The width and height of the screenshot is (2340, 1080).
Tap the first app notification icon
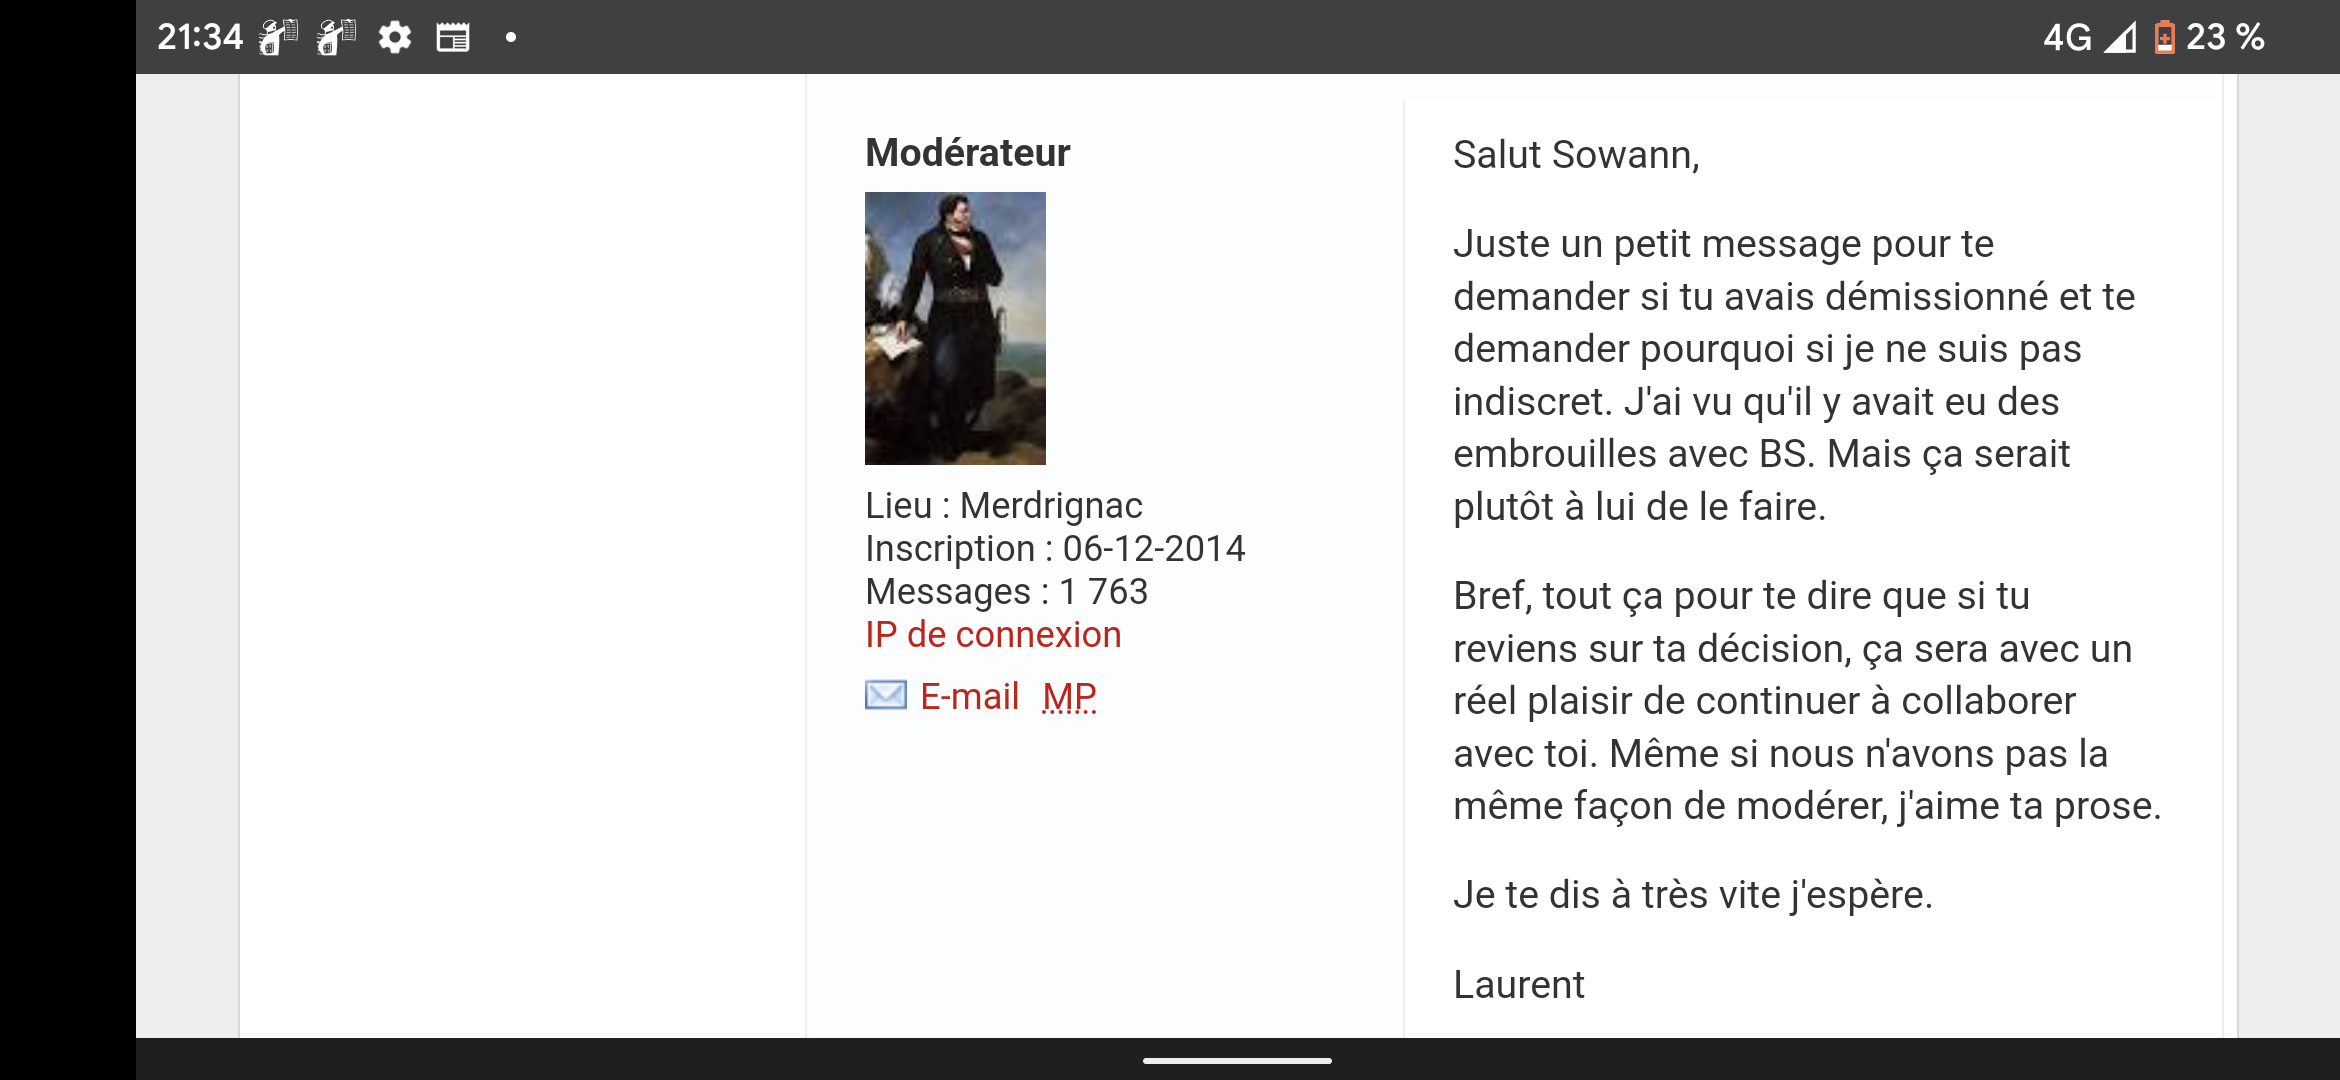[x=278, y=38]
